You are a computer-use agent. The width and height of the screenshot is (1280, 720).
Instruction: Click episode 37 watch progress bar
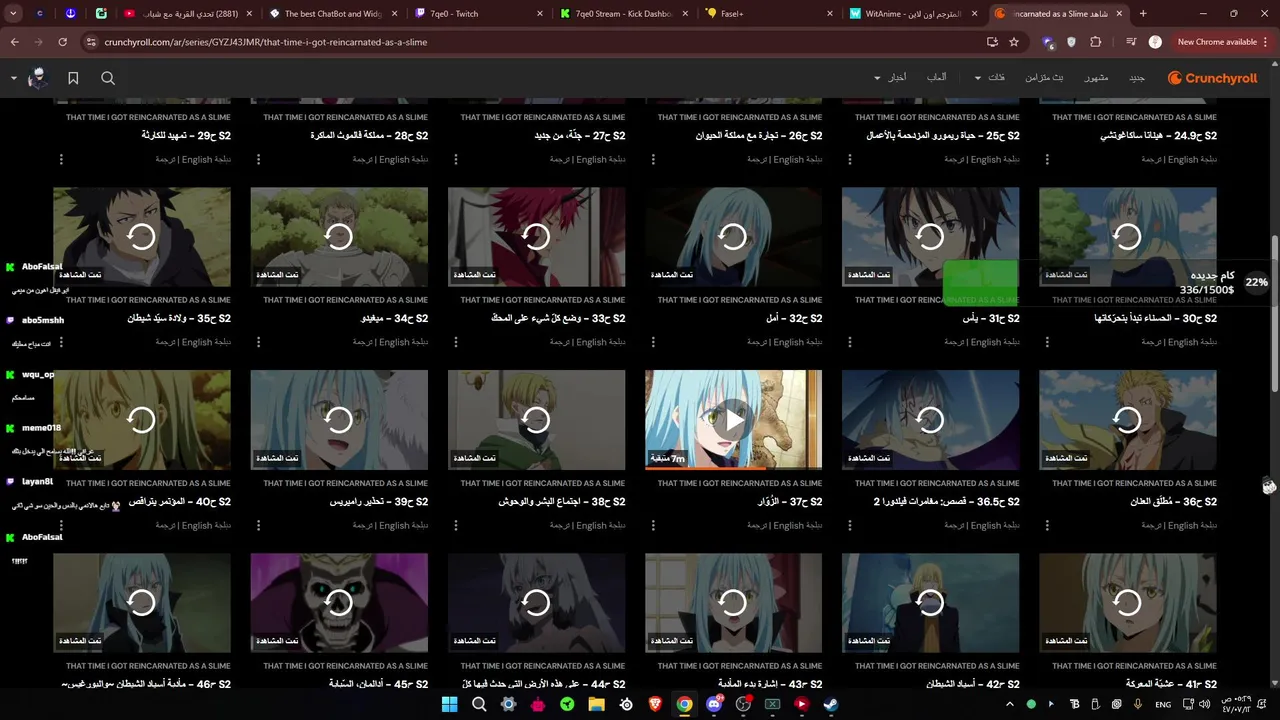pos(734,468)
